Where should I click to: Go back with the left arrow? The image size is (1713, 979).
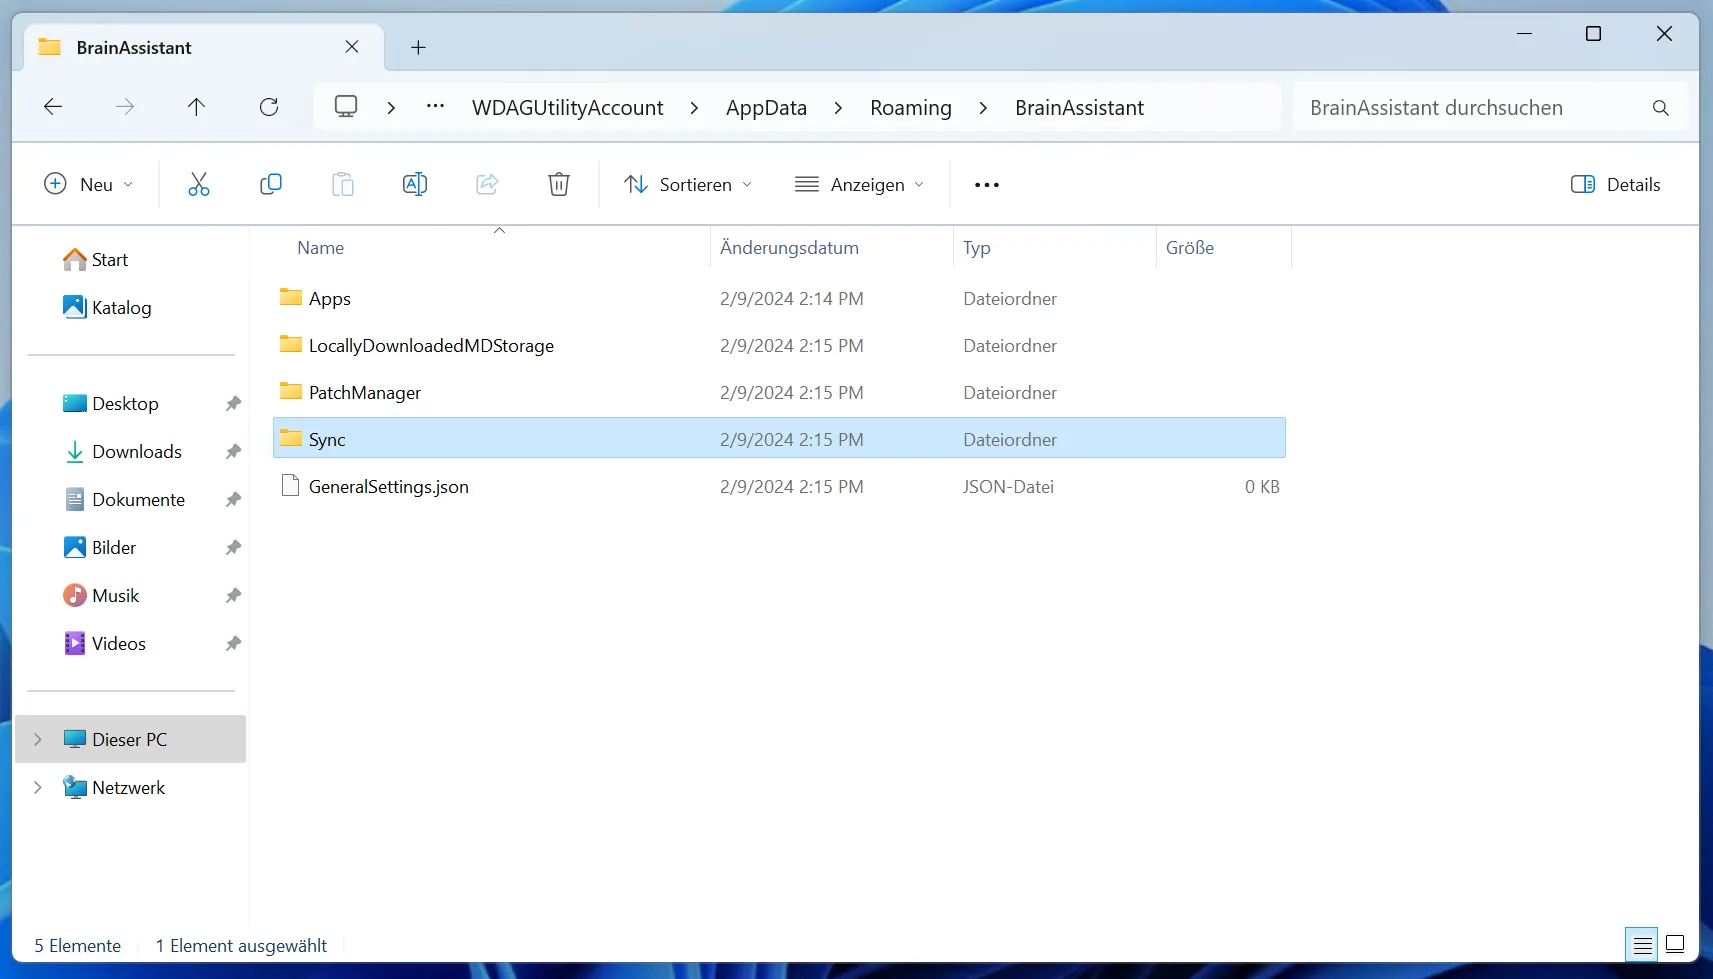pos(53,107)
